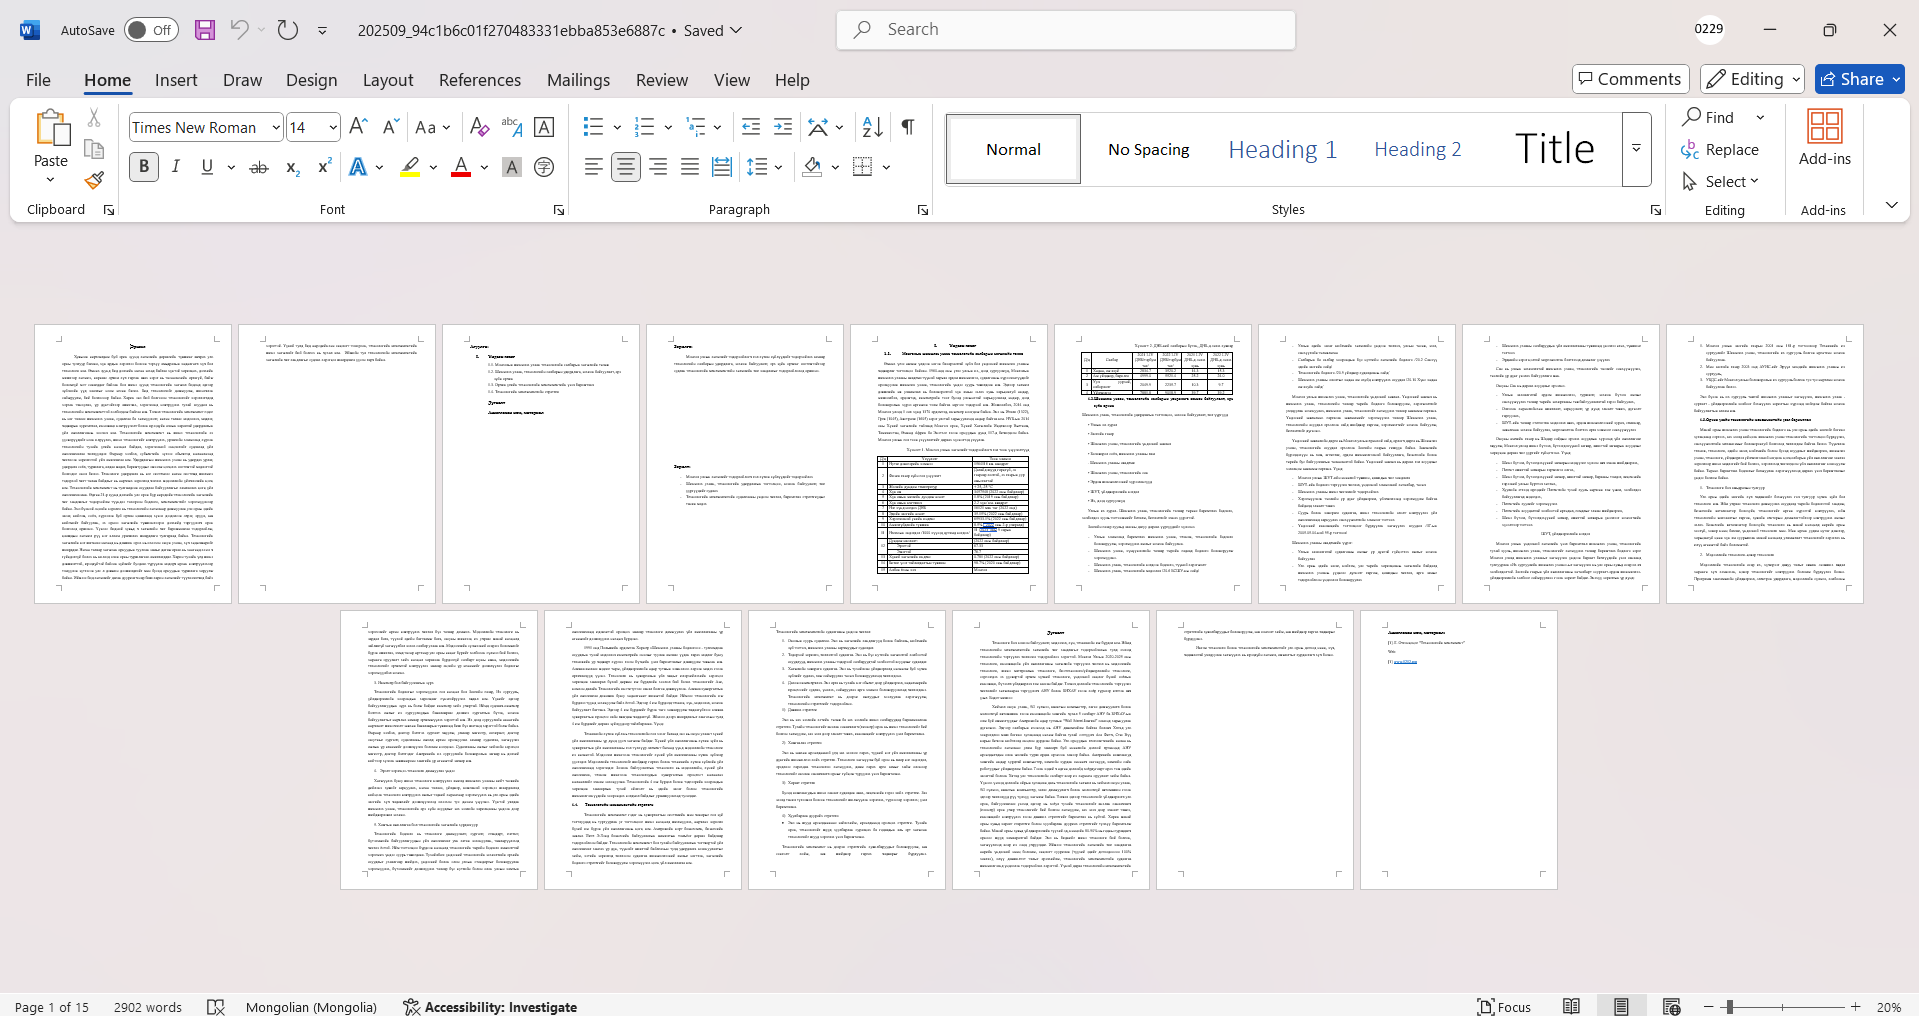The image size is (1919, 1016).
Task: Sort the selection with the Sort icon
Action: (x=872, y=127)
